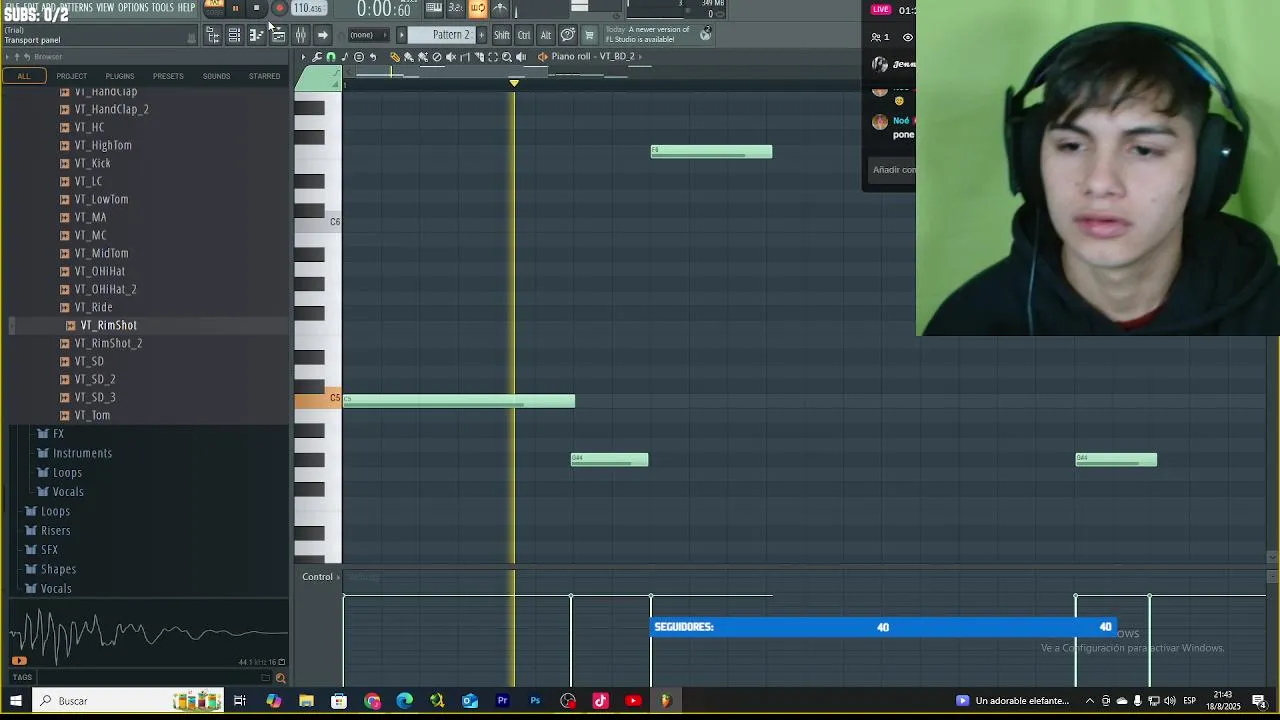The height and width of the screenshot is (720, 1280).
Task: Open piano roll main menu arrow
Action: (x=303, y=57)
